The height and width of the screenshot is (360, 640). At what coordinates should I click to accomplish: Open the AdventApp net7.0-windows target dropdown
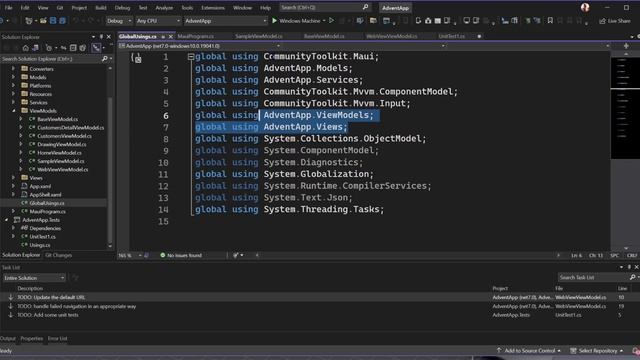point(200,46)
